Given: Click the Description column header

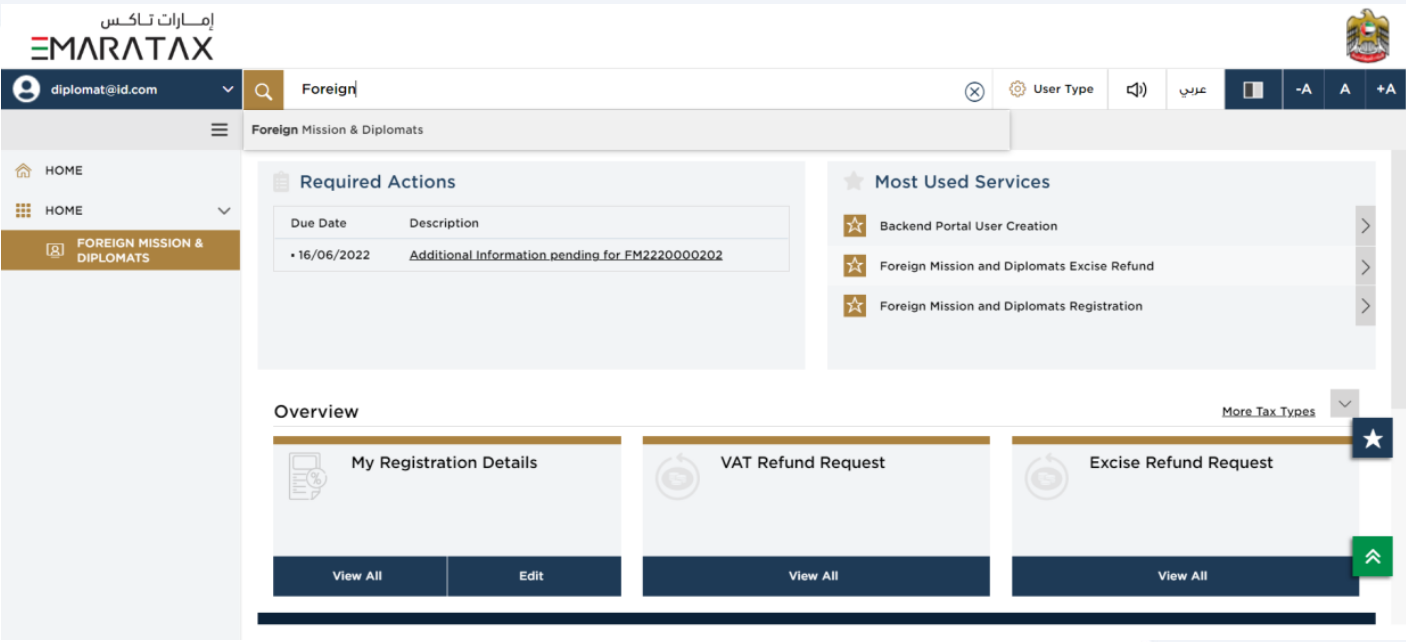Looking at the screenshot, I should (x=444, y=223).
